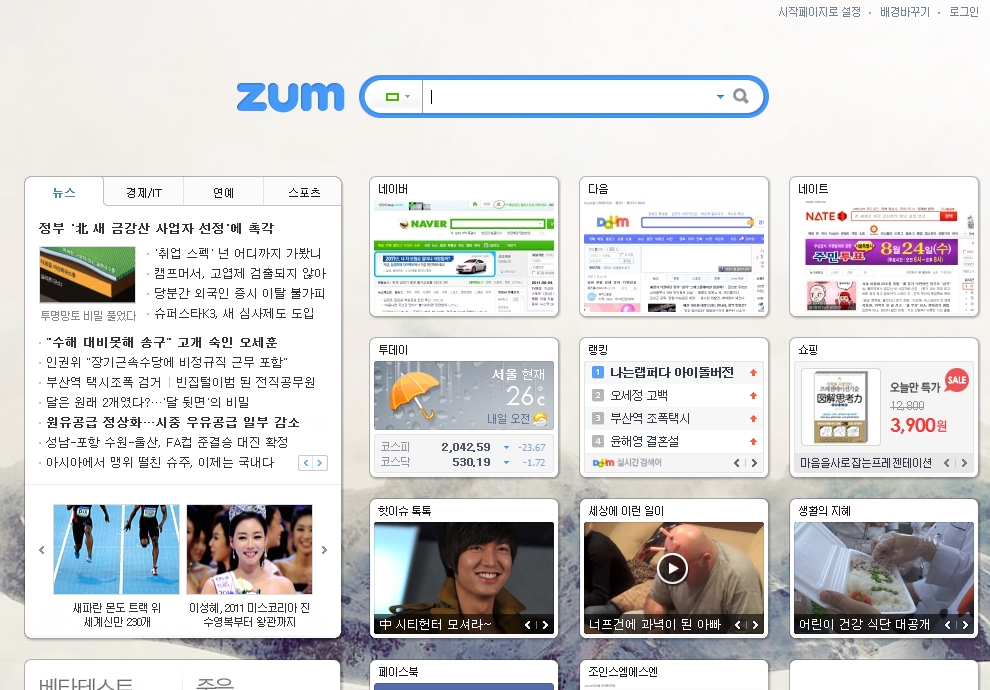The height and width of the screenshot is (690, 990).
Task: Open headline 정부 '北 새 금강산 사업자 선정'에 촉각
Action: coord(156,228)
